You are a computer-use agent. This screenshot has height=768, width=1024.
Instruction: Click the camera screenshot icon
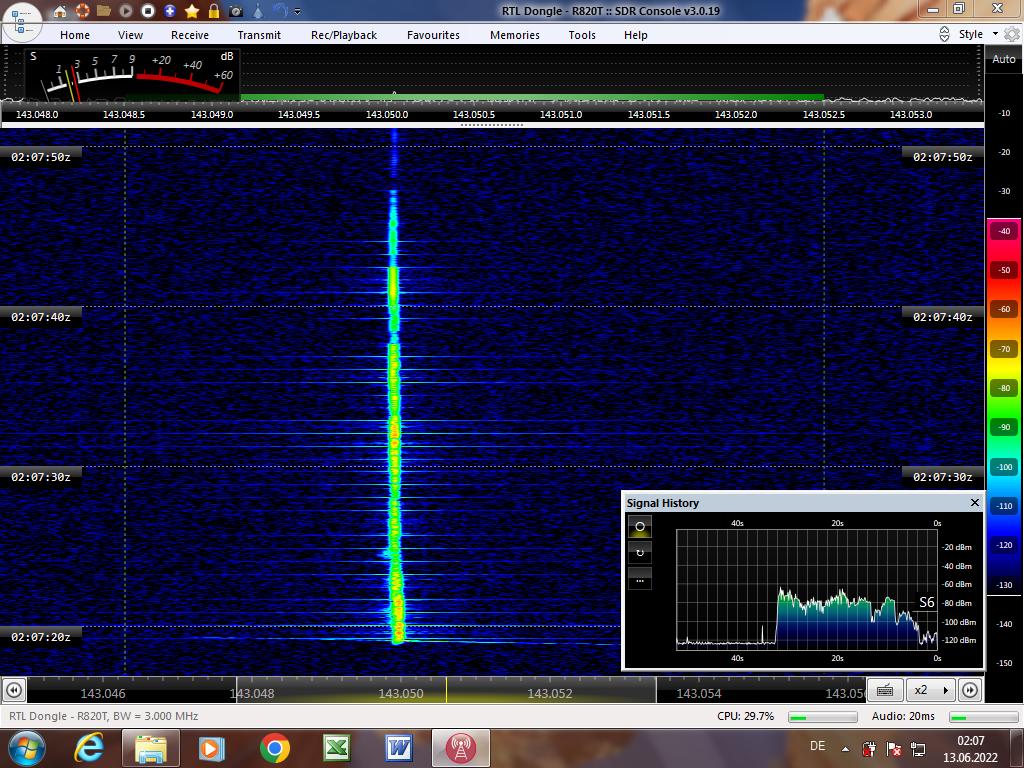point(236,11)
